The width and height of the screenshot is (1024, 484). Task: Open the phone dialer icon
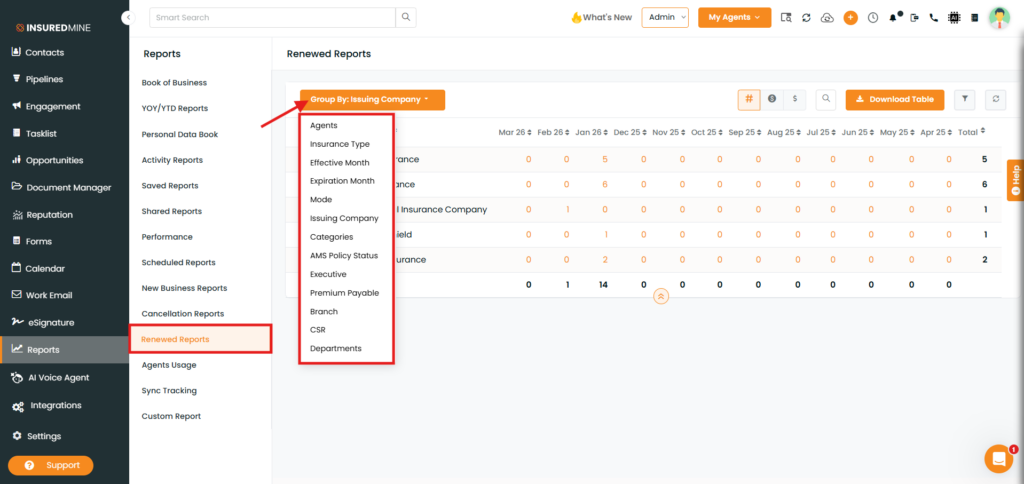[x=934, y=17]
